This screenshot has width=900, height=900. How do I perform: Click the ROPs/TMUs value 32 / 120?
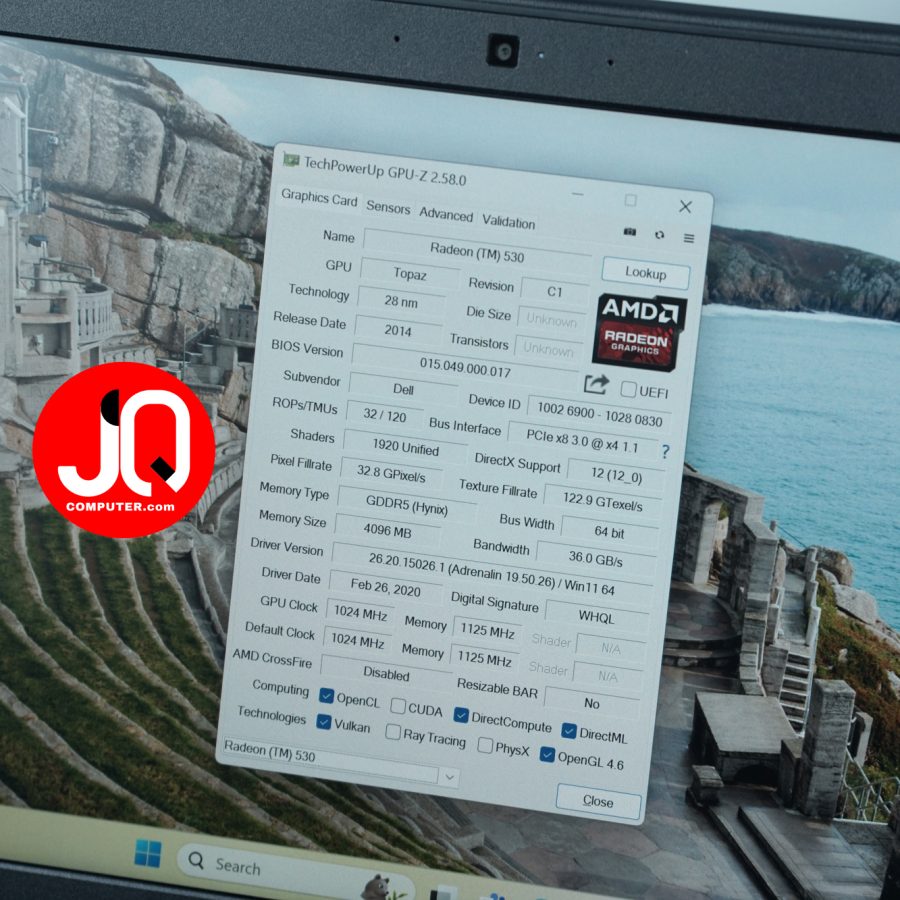coord(385,416)
